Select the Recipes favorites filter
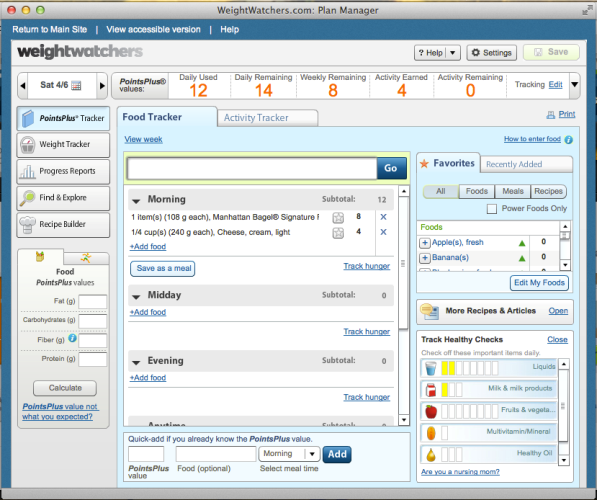The height and width of the screenshot is (500, 597). click(x=548, y=192)
